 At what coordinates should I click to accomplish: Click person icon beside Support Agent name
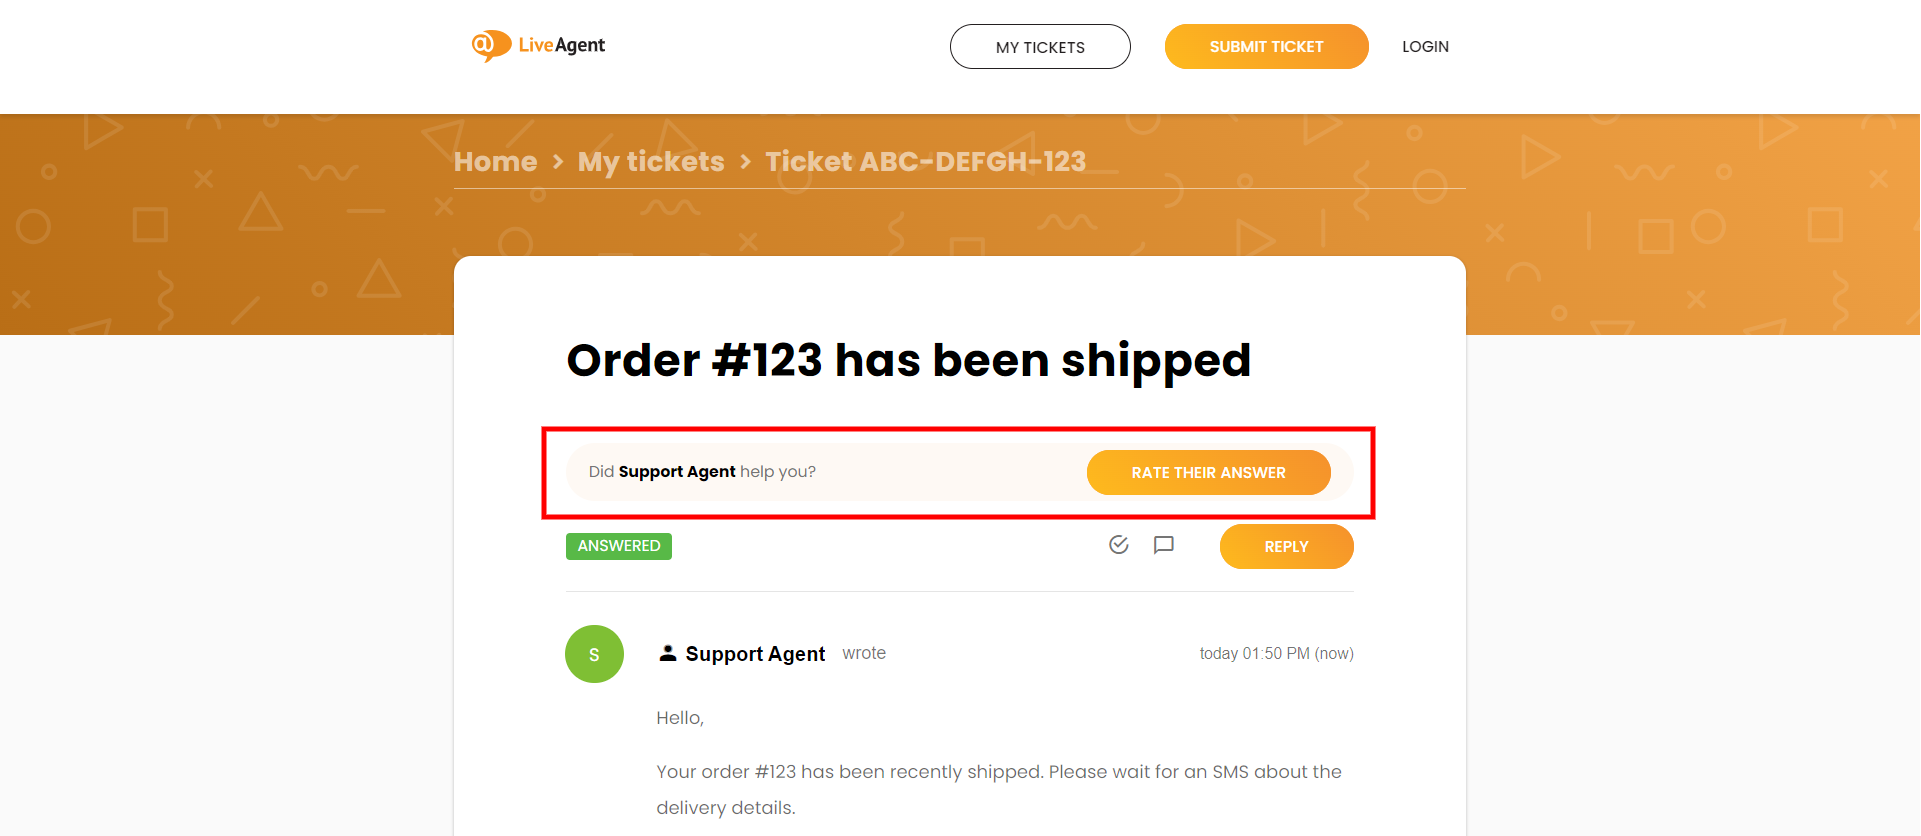pos(668,653)
